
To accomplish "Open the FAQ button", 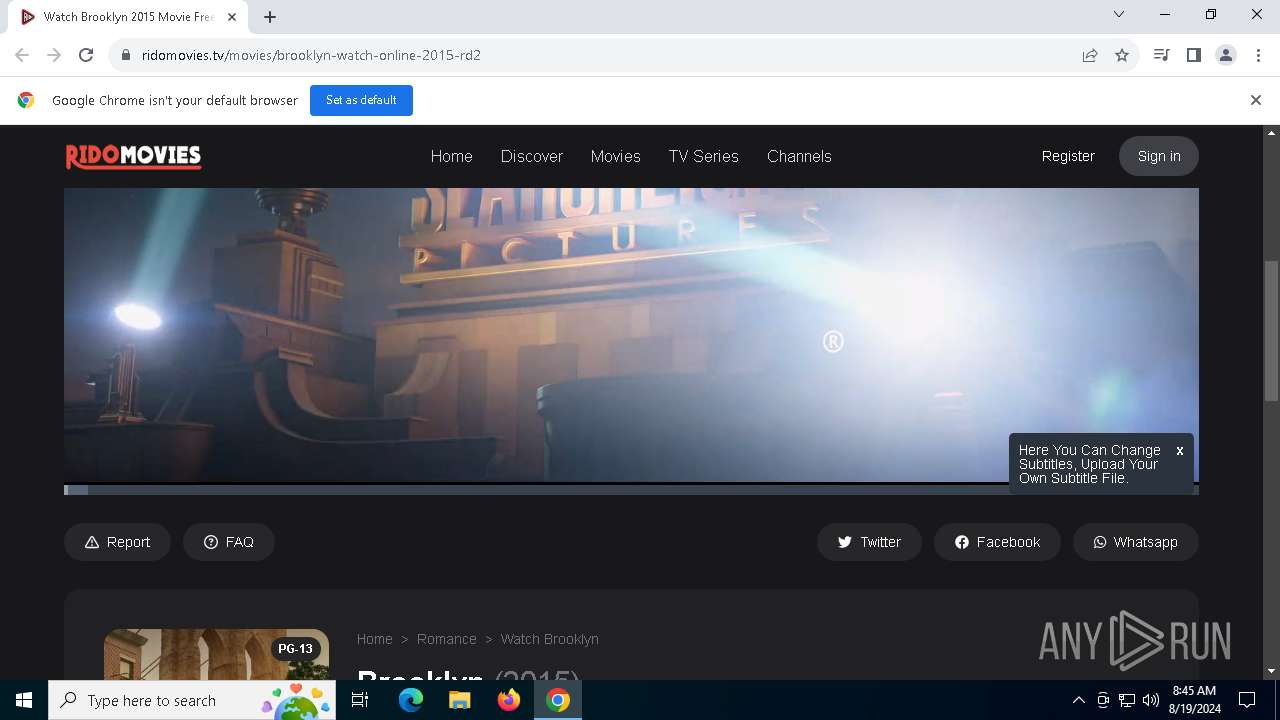I will 228,542.
